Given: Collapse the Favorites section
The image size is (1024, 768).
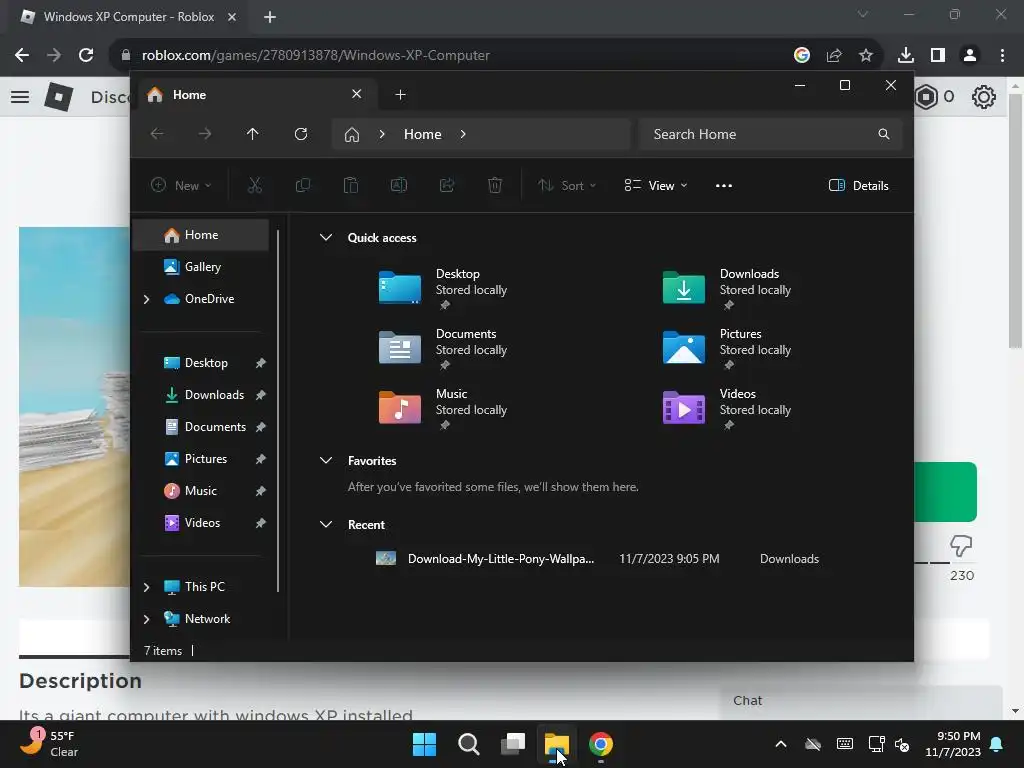Looking at the screenshot, I should (326, 460).
